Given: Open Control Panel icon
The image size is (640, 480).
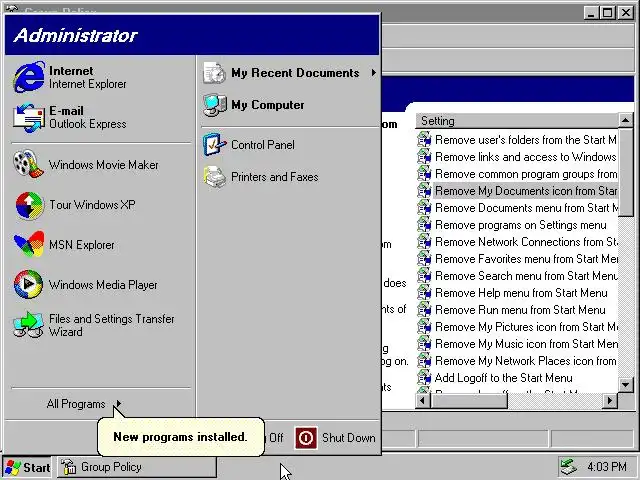Looking at the screenshot, I should pyautogui.click(x=214, y=145).
